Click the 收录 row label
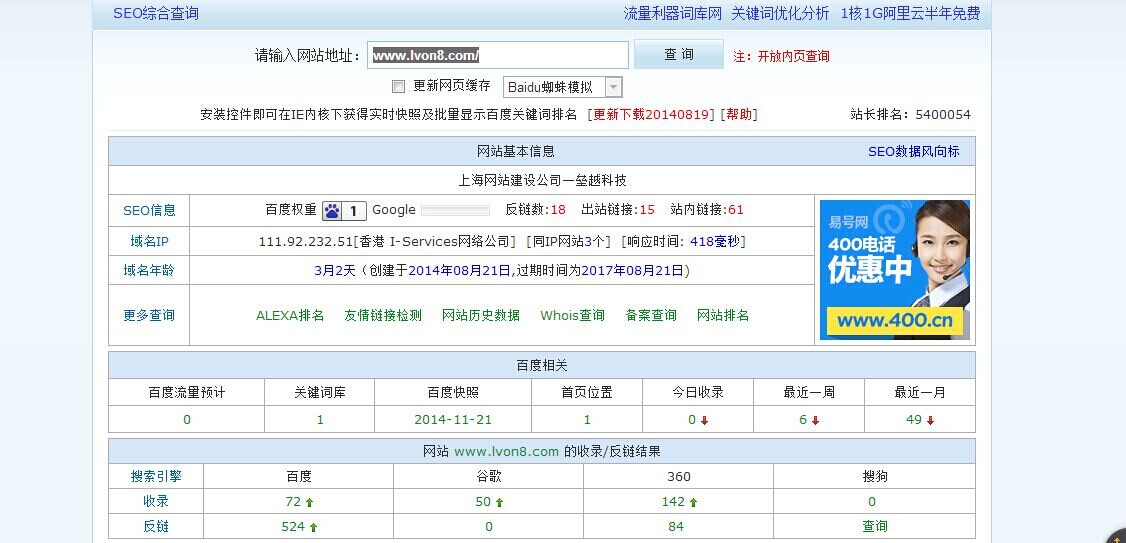This screenshot has height=543, width=1126. [x=156, y=501]
